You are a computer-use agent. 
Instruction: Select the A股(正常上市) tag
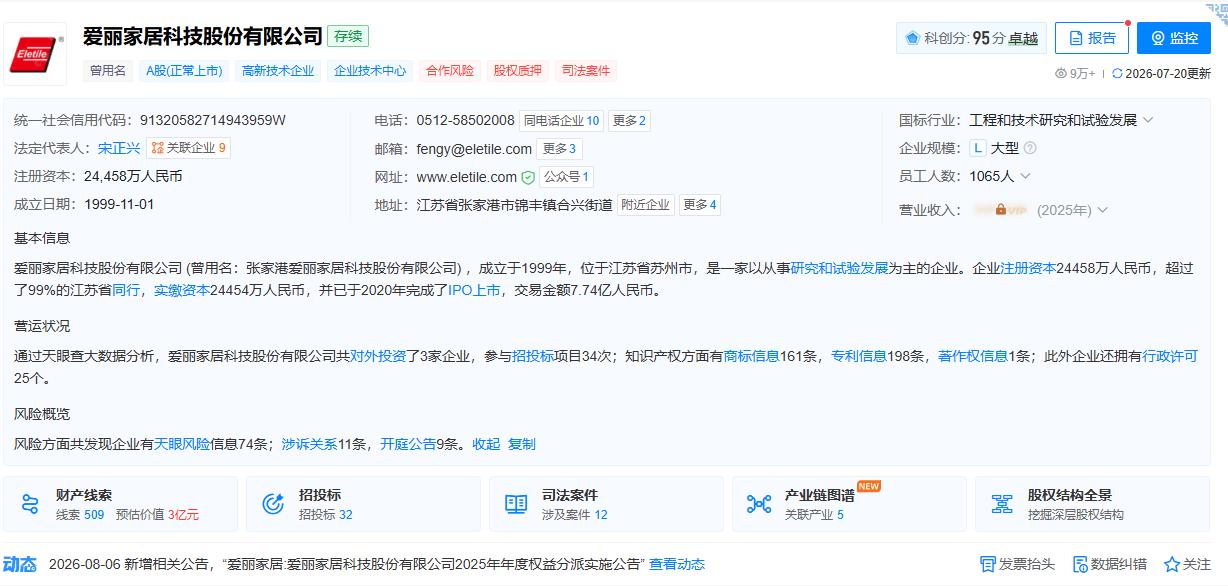183,71
